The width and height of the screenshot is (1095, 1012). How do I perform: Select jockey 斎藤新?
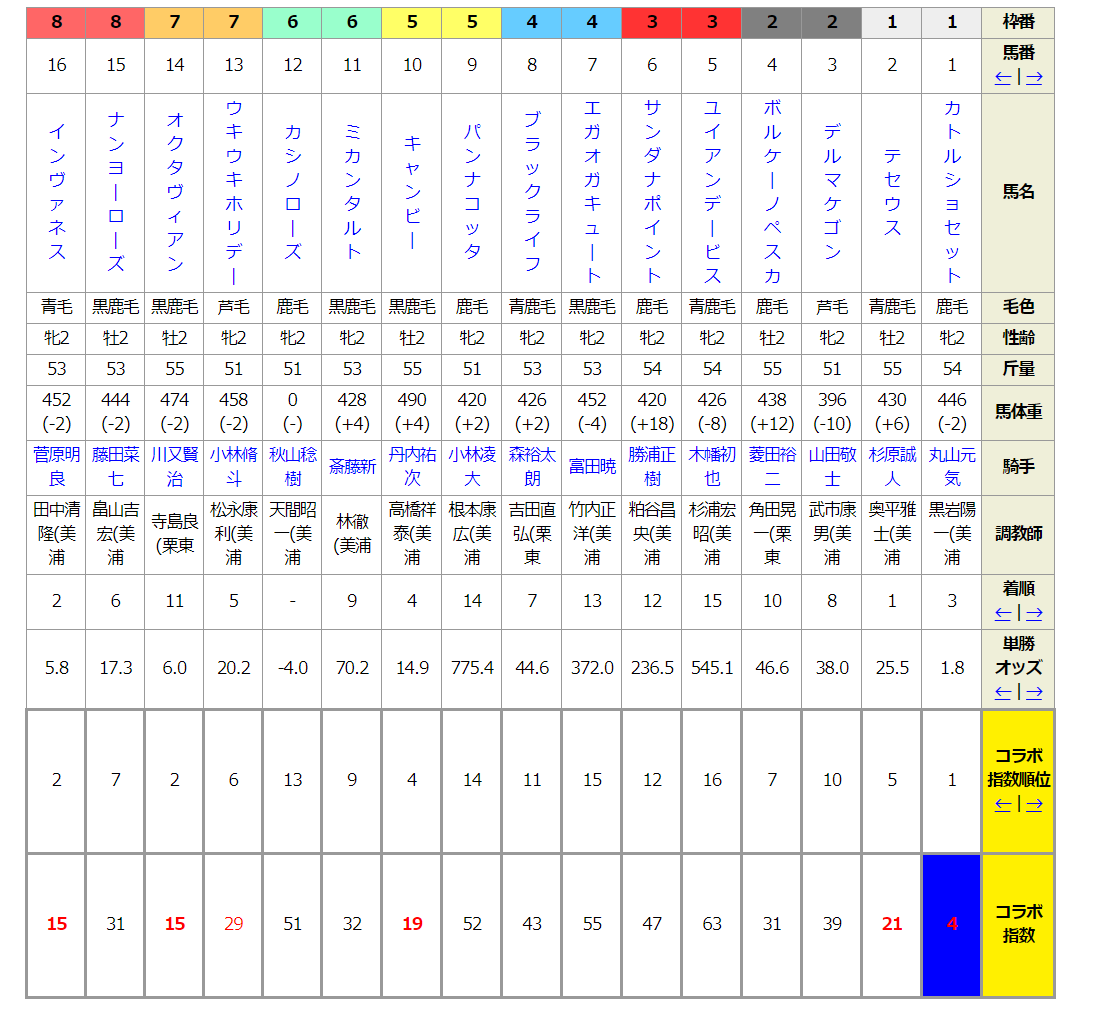[352, 467]
